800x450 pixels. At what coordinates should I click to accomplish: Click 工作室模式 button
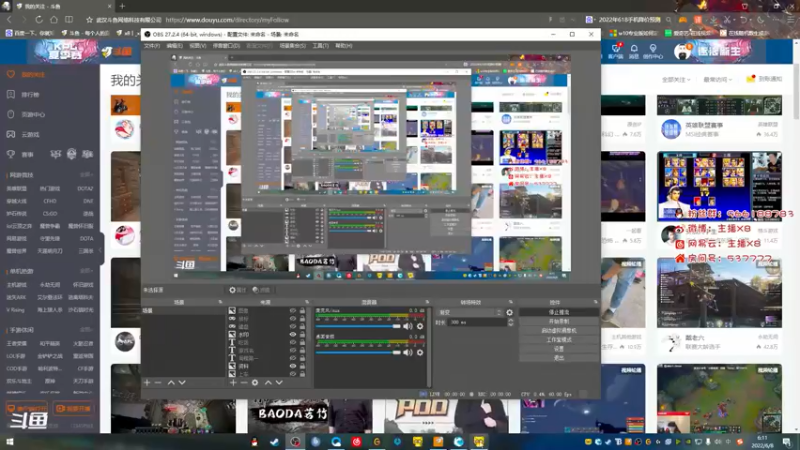pos(559,340)
